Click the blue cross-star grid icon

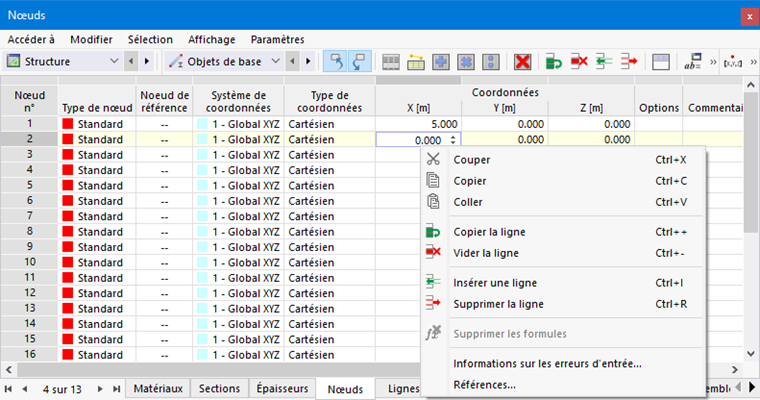coord(466,62)
